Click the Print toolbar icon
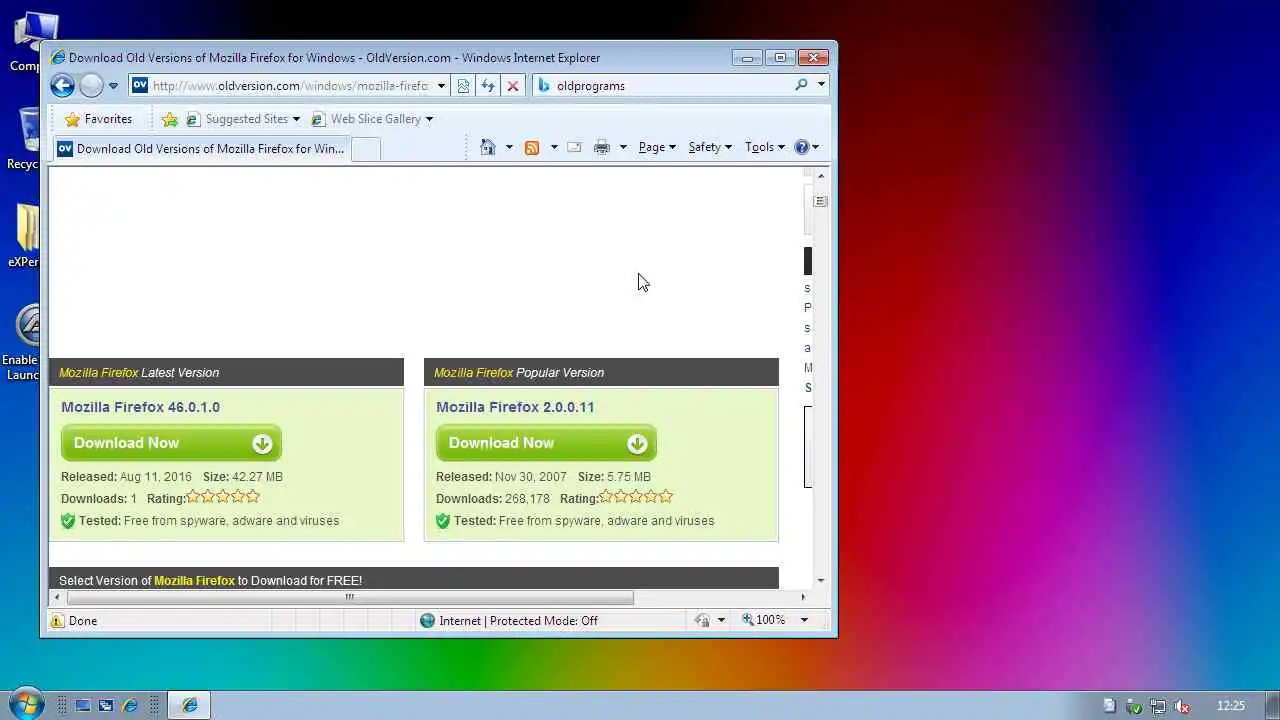The width and height of the screenshot is (1280, 720). coord(602,147)
